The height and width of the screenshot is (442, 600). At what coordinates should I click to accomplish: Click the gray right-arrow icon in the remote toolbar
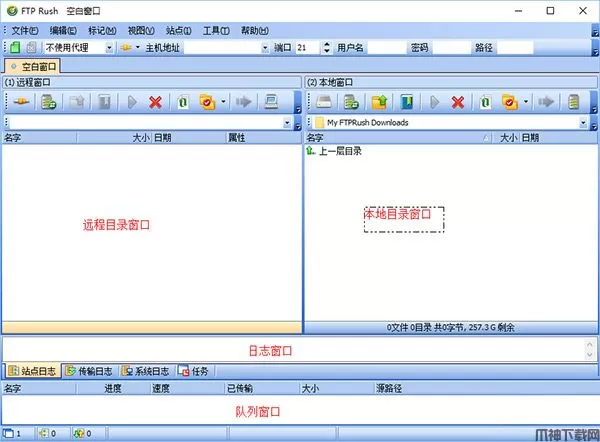click(x=243, y=102)
